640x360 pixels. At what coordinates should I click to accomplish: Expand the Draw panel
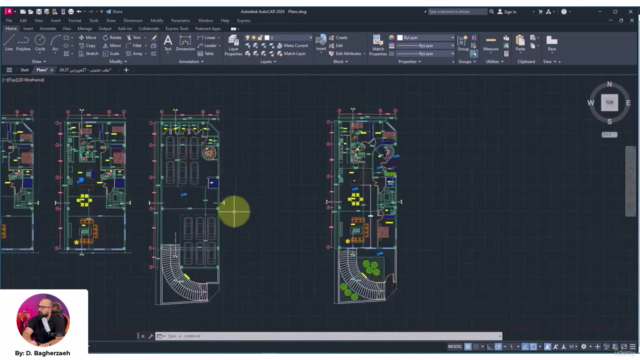click(39, 62)
